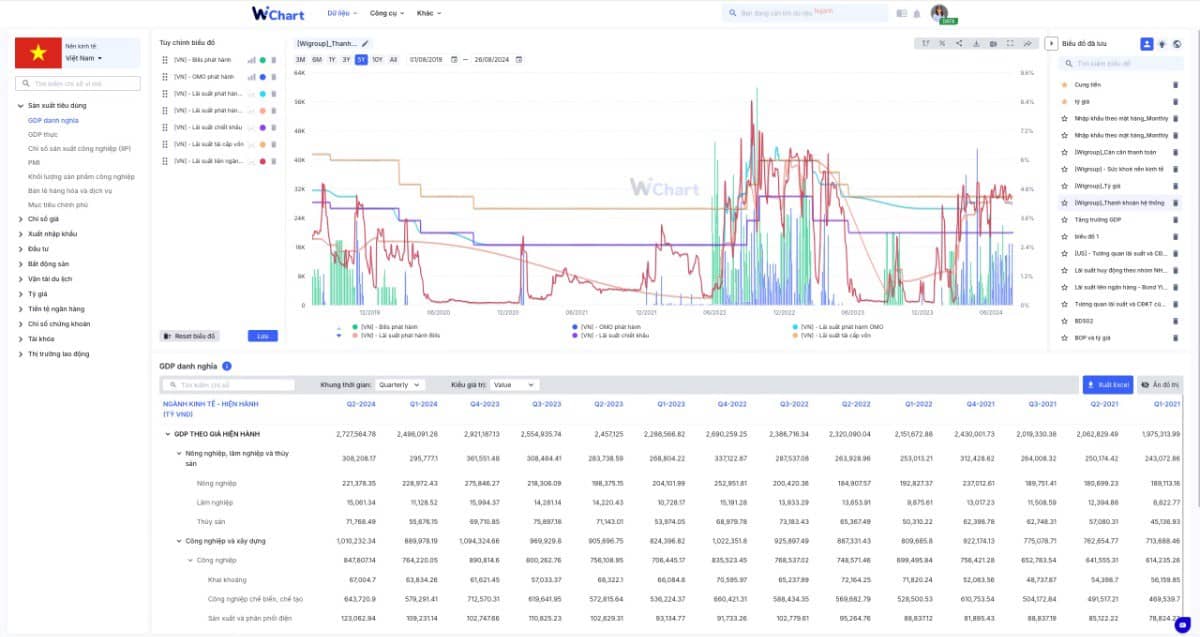Open the 'Công cụ' menu
Image resolution: width=1200 pixels, height=637 pixels.
pos(385,13)
